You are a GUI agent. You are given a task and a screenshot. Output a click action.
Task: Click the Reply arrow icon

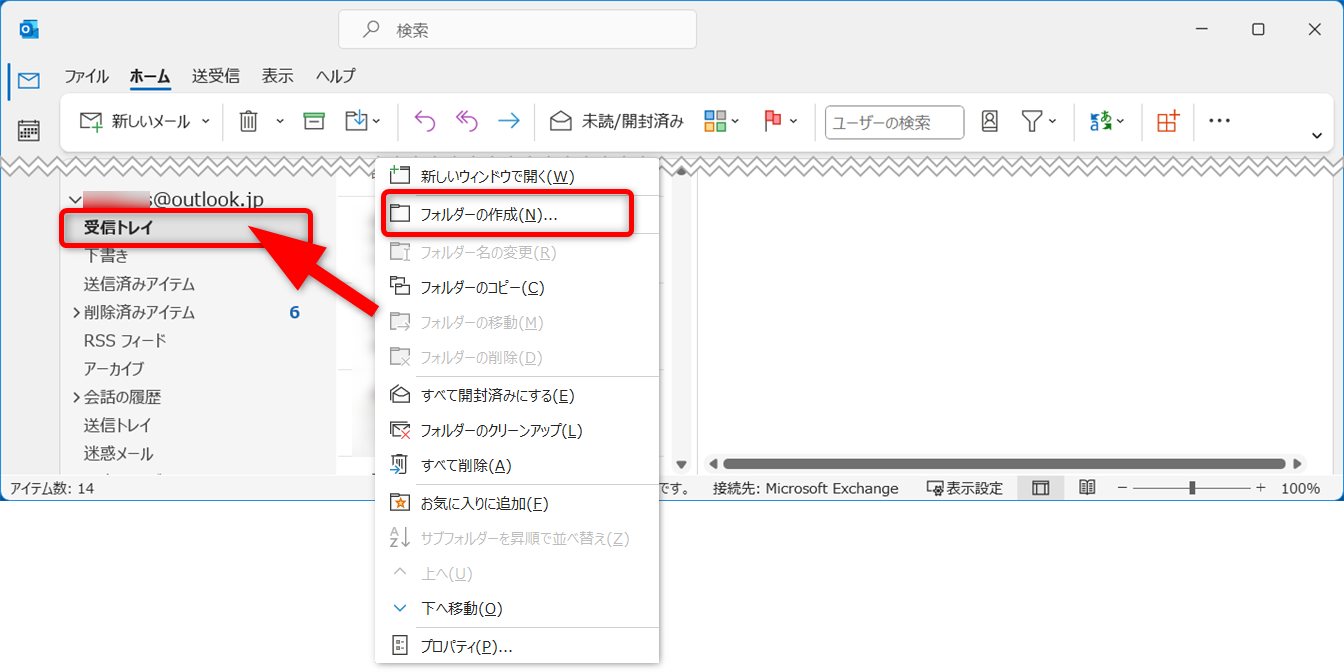tap(425, 121)
